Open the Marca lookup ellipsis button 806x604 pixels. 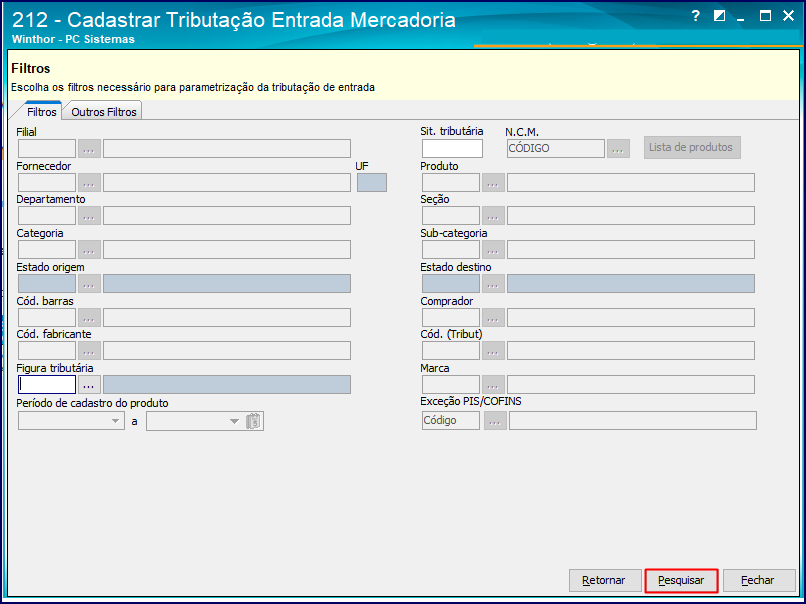click(493, 385)
